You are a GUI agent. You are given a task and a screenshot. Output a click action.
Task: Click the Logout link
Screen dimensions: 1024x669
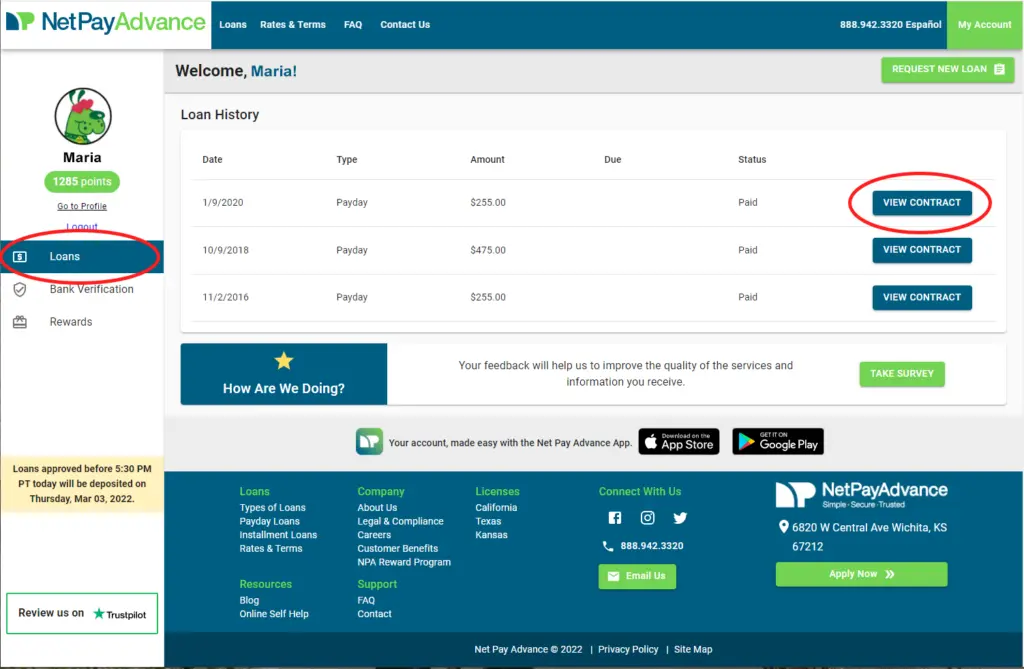pos(82,227)
